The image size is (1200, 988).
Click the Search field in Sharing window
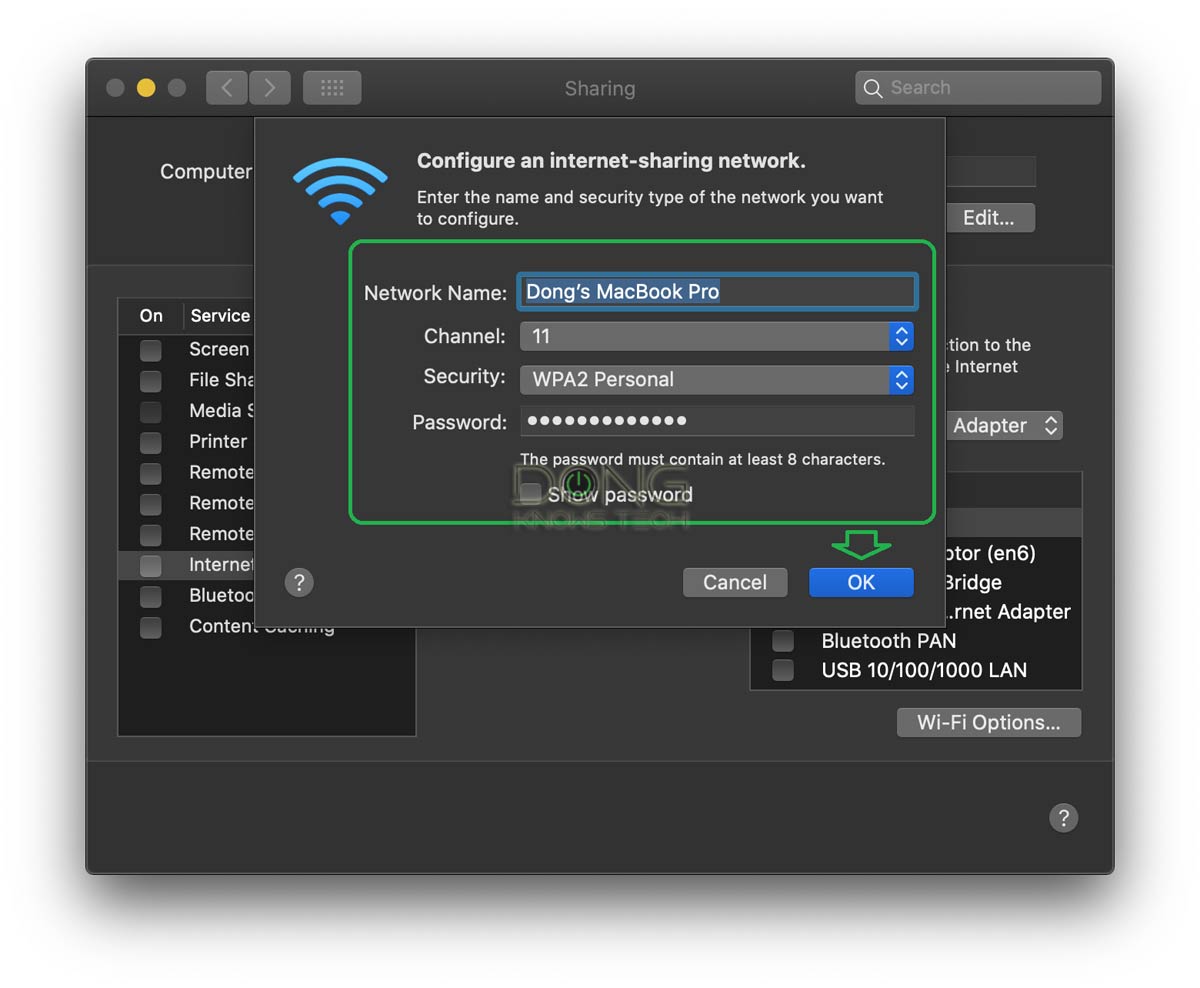(x=978, y=88)
